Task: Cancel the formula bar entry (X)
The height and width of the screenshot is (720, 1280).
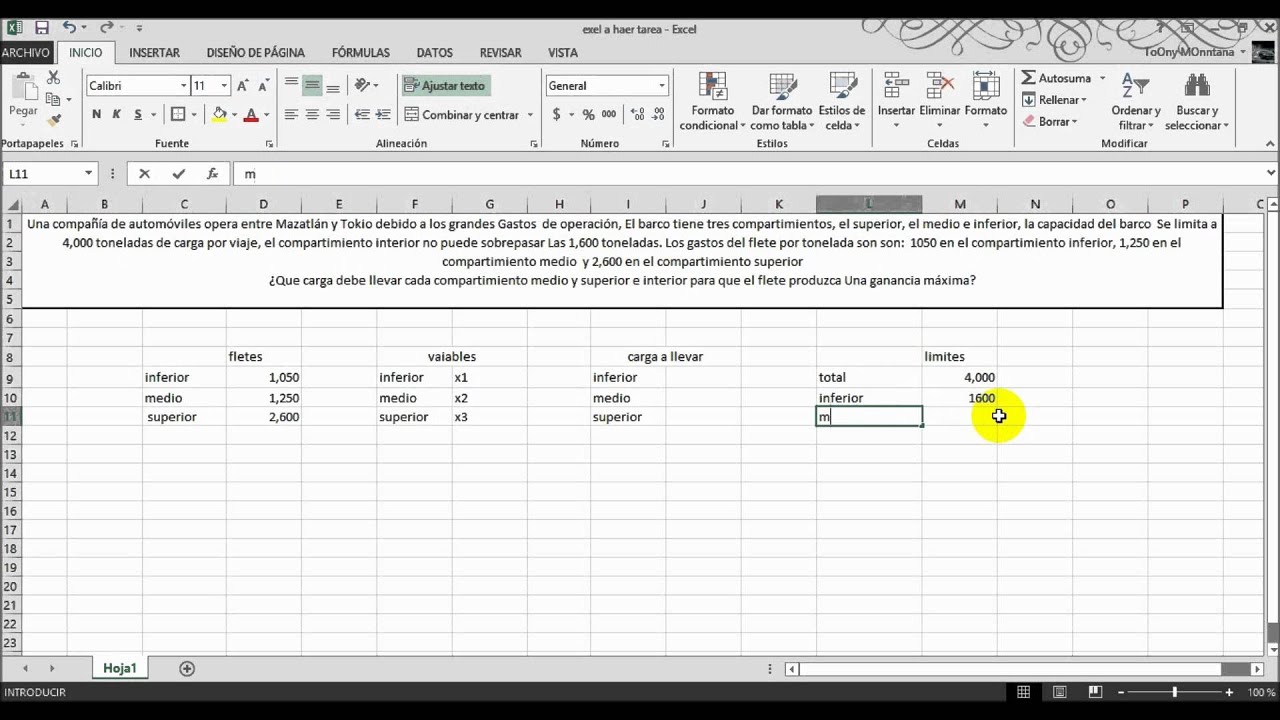Action: click(x=145, y=174)
